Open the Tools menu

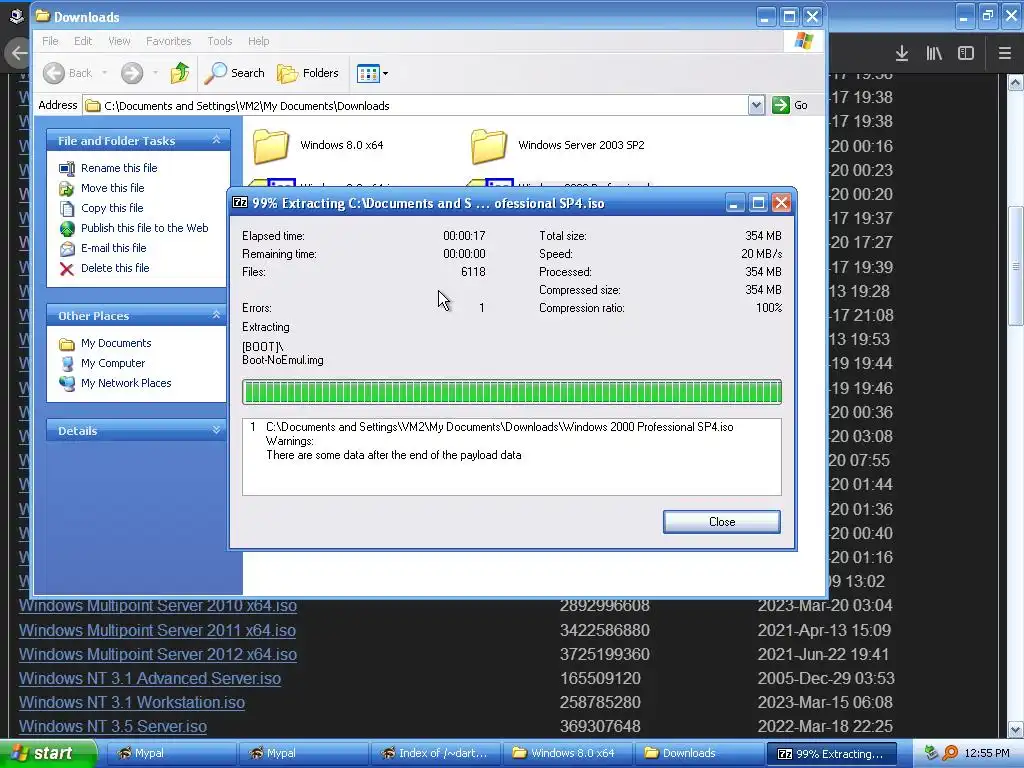[219, 41]
